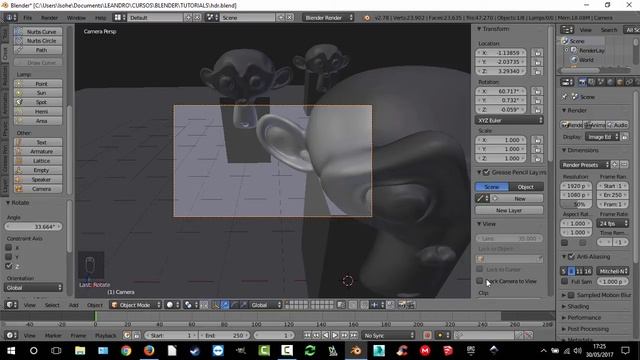Open the Timeline editor type selector
This screenshot has width=640, height=360.
pyautogui.click(x=11, y=335)
